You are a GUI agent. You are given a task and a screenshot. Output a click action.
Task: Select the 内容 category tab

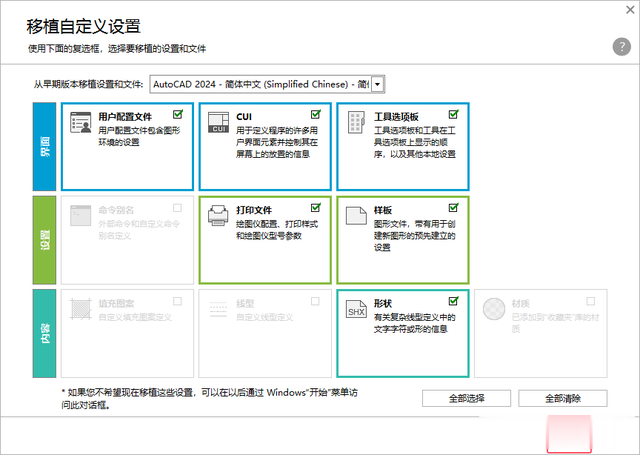point(44,333)
